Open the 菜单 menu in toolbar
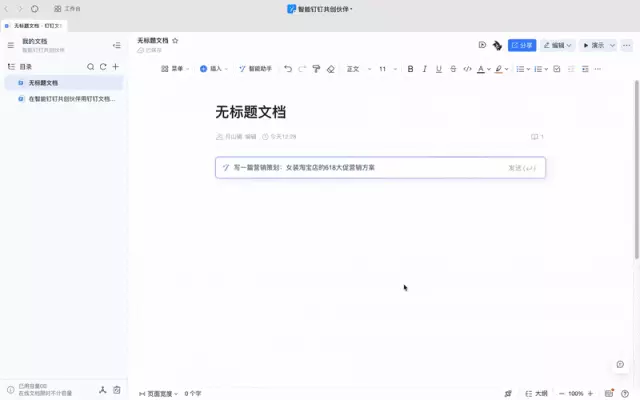Viewport: 640px width, 400px height. 175,69
